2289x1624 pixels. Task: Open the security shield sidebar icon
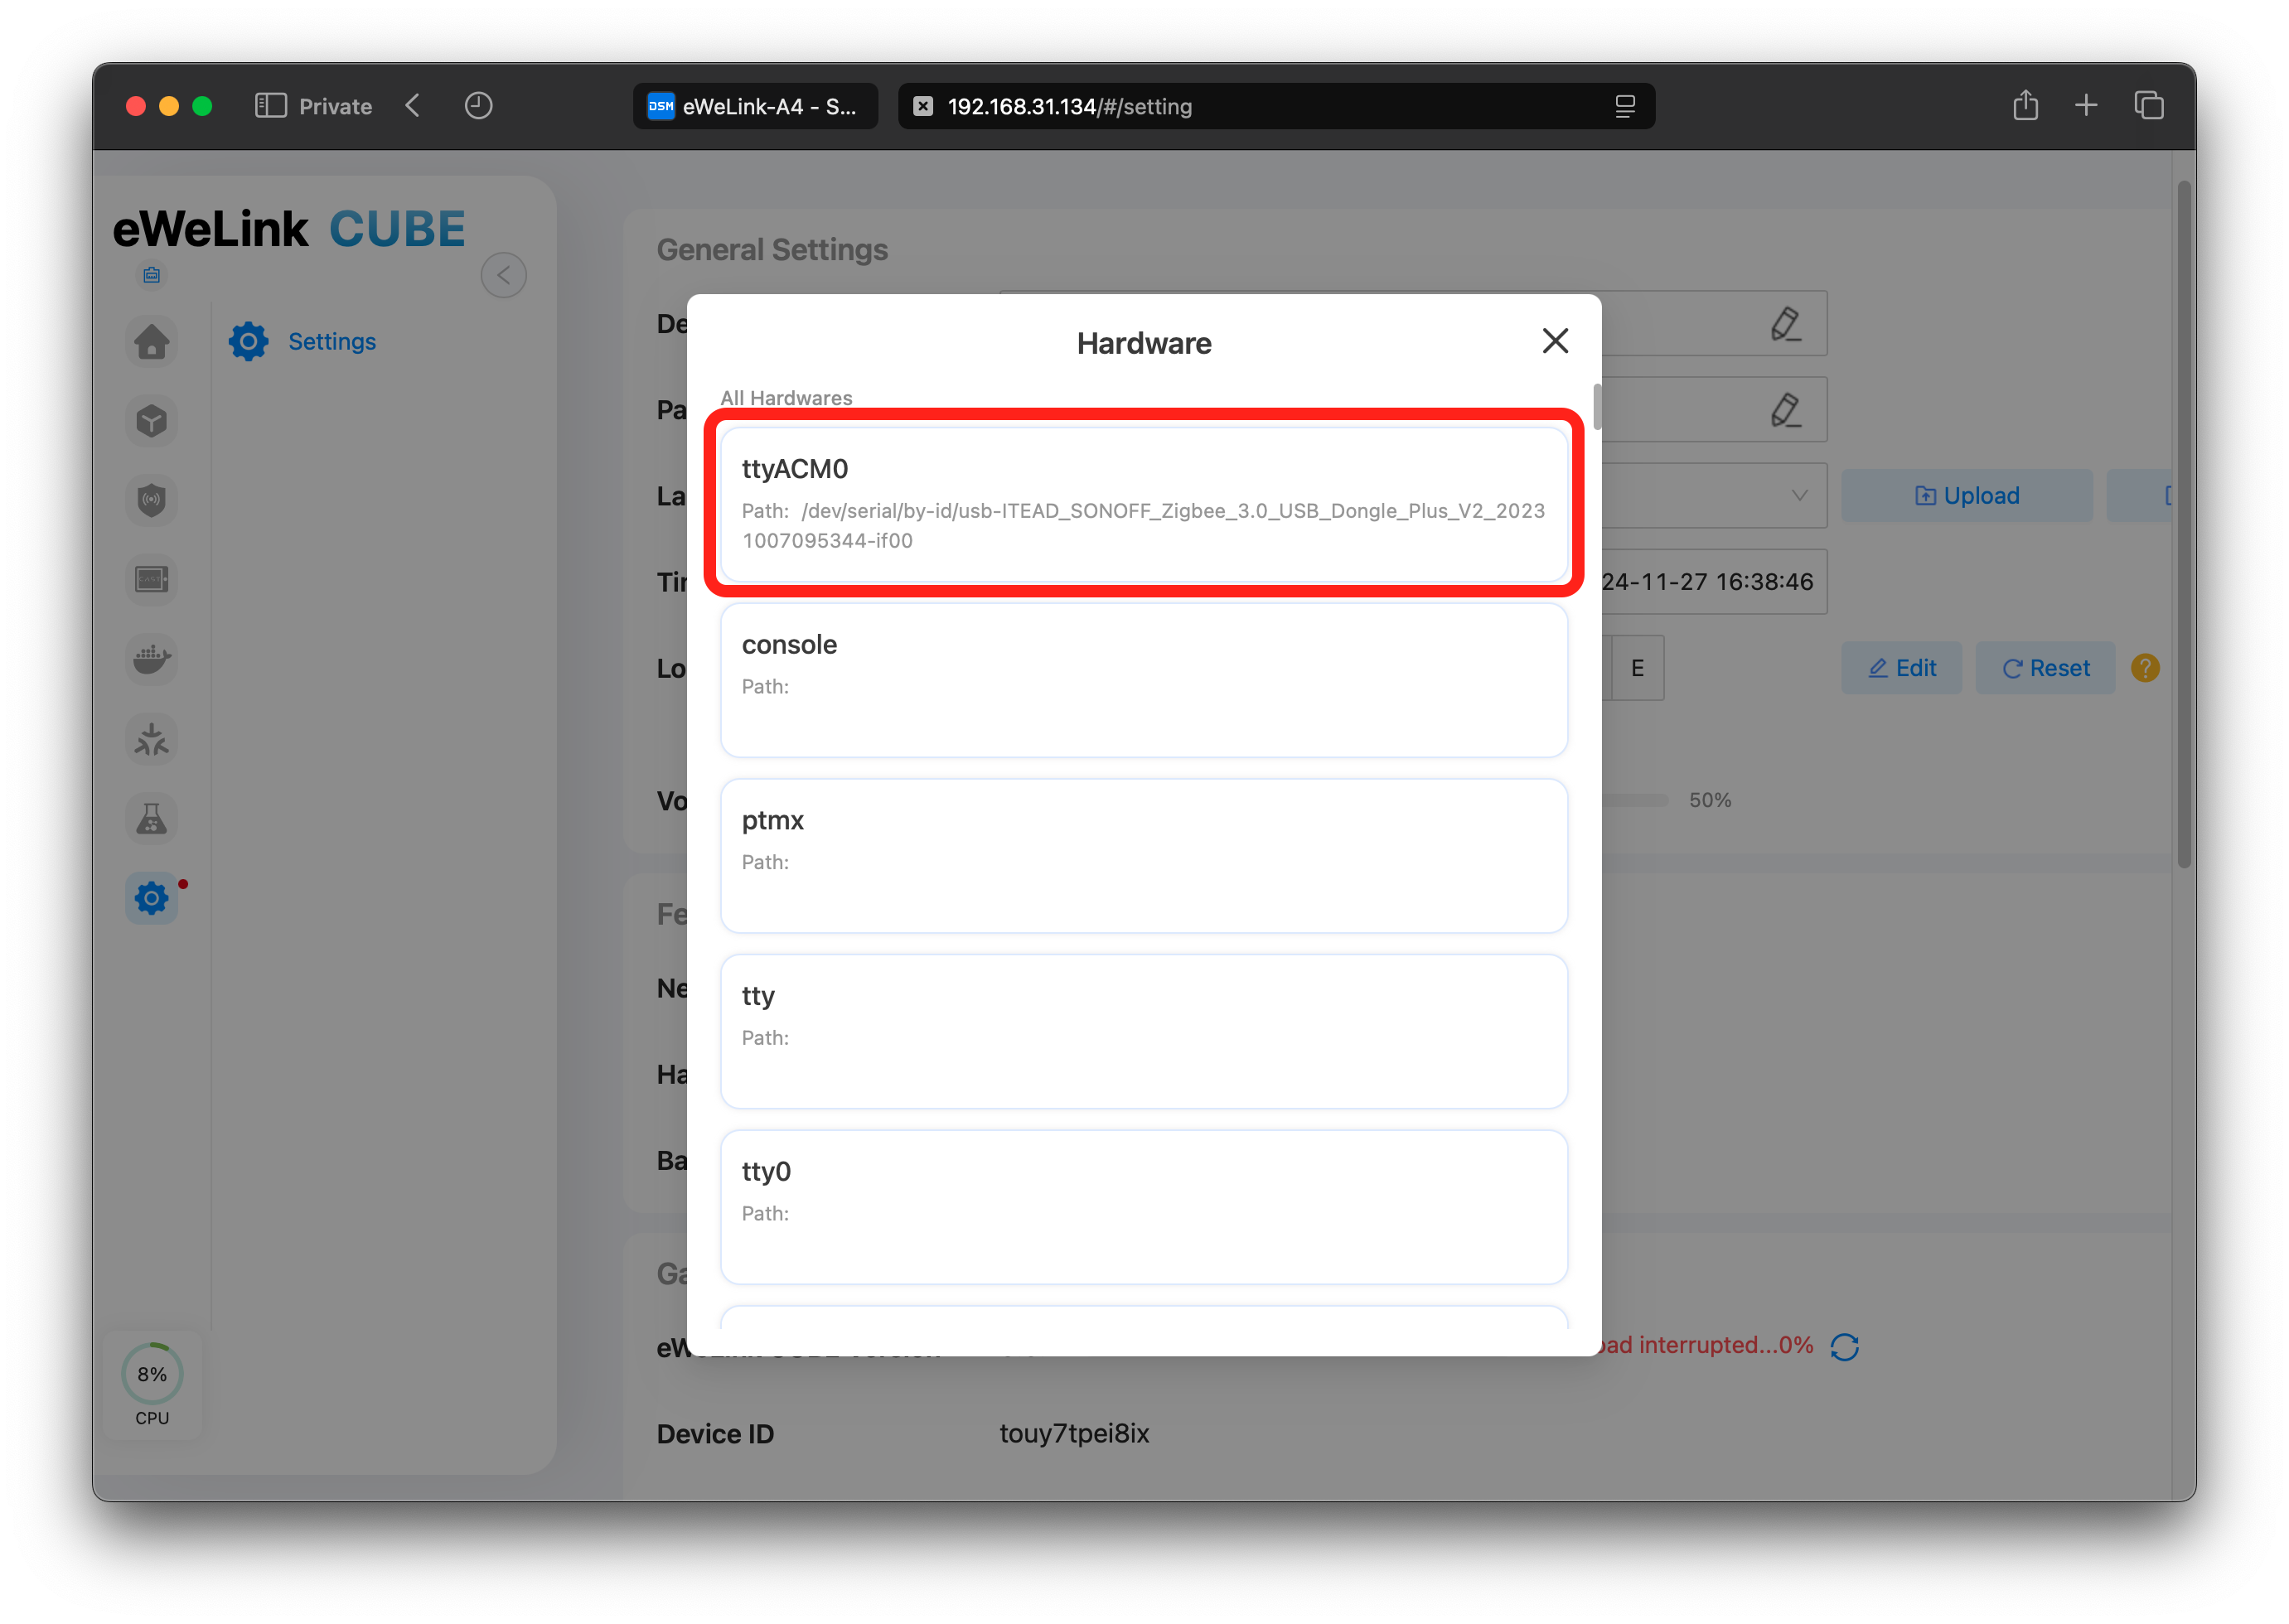(x=152, y=500)
